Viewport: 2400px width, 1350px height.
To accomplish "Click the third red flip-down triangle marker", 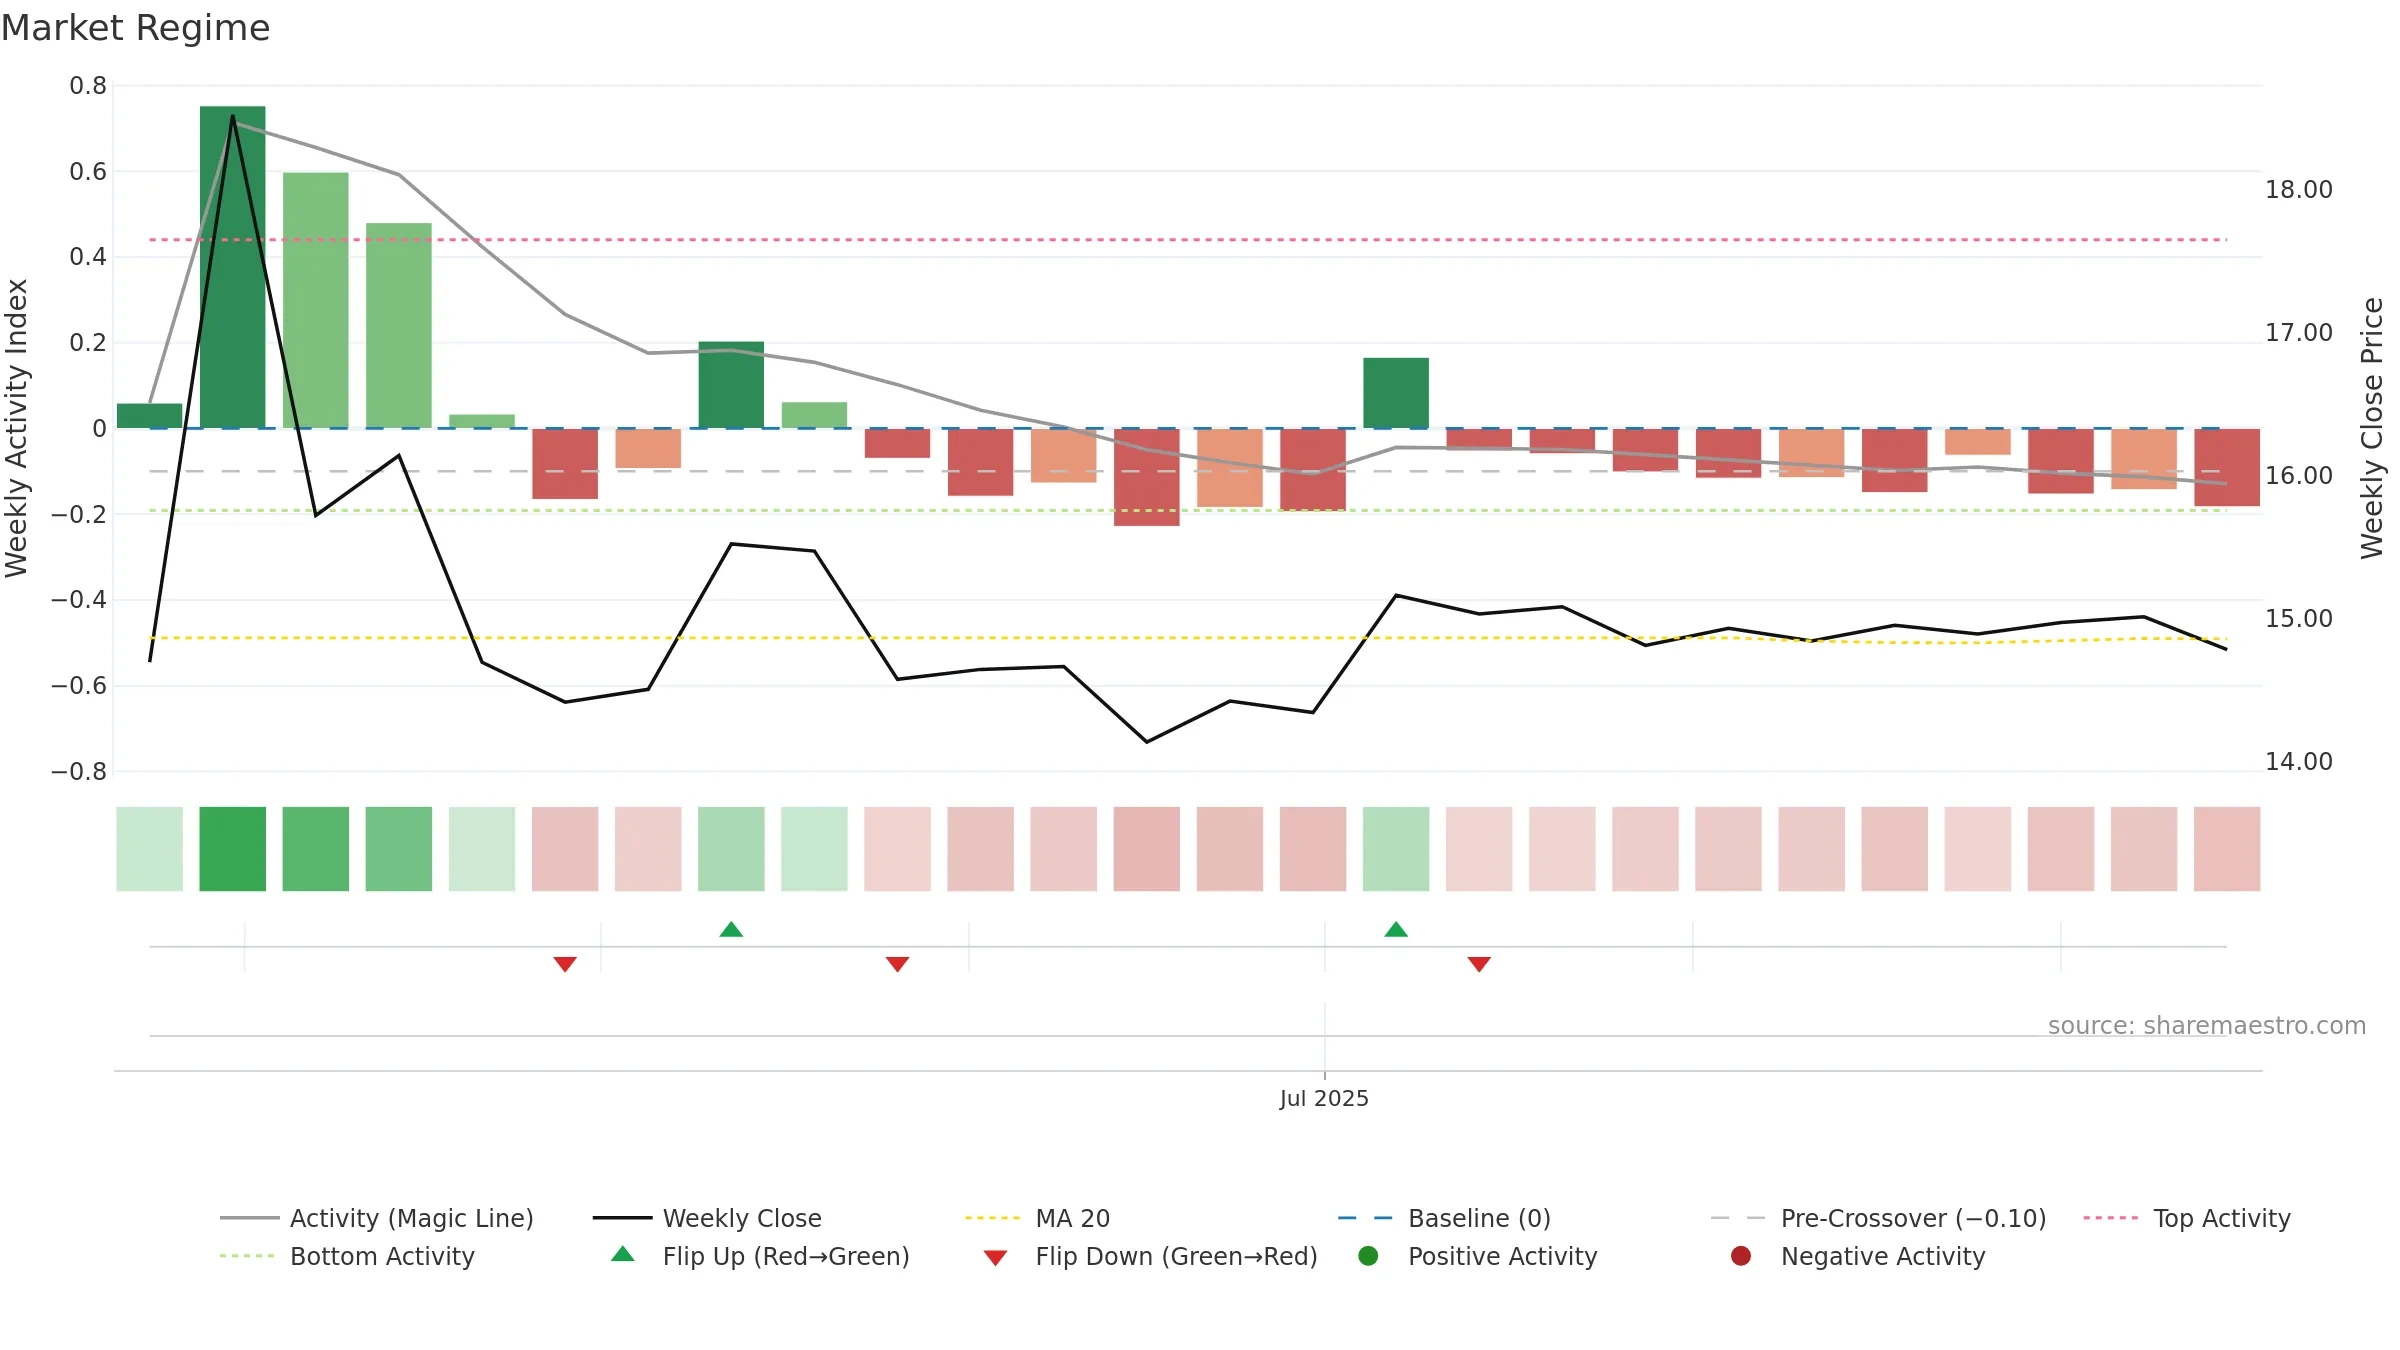I will [x=1479, y=964].
